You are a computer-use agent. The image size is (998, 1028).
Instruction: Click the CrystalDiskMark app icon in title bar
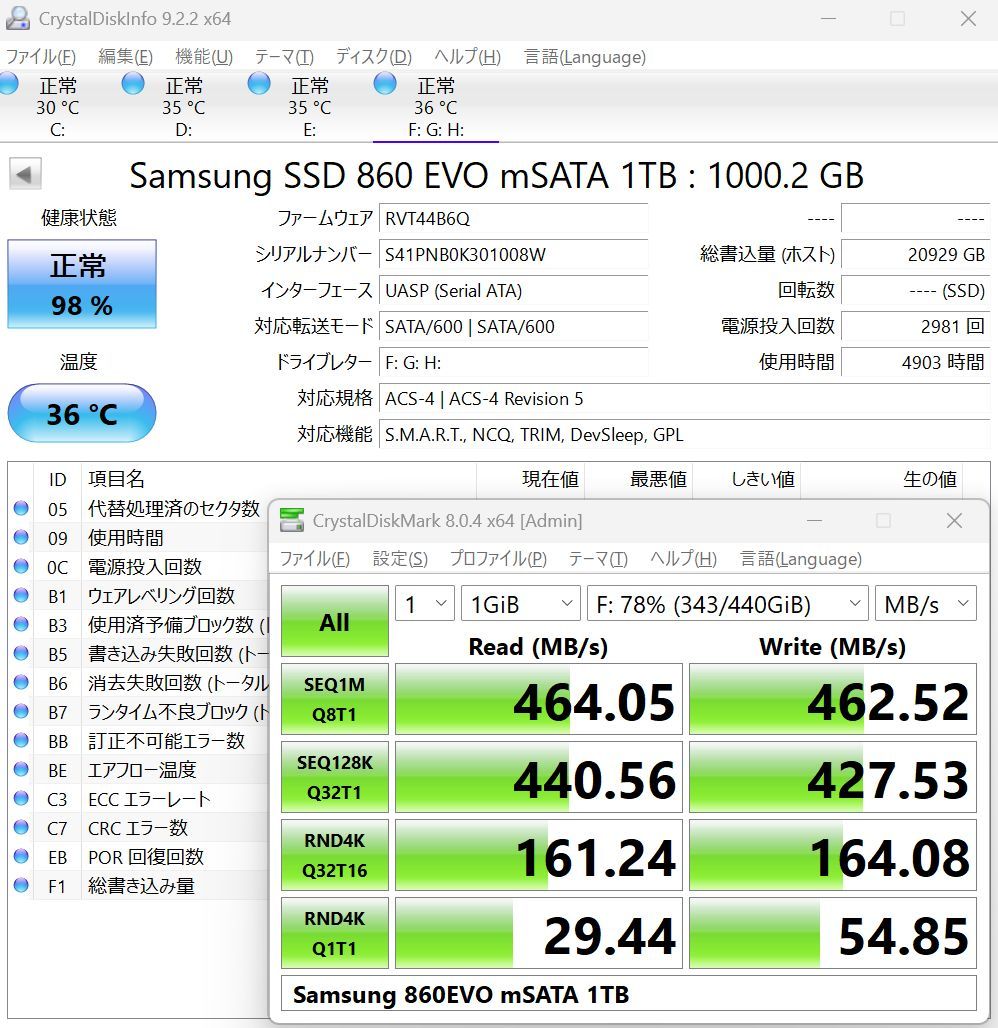tap(292, 520)
